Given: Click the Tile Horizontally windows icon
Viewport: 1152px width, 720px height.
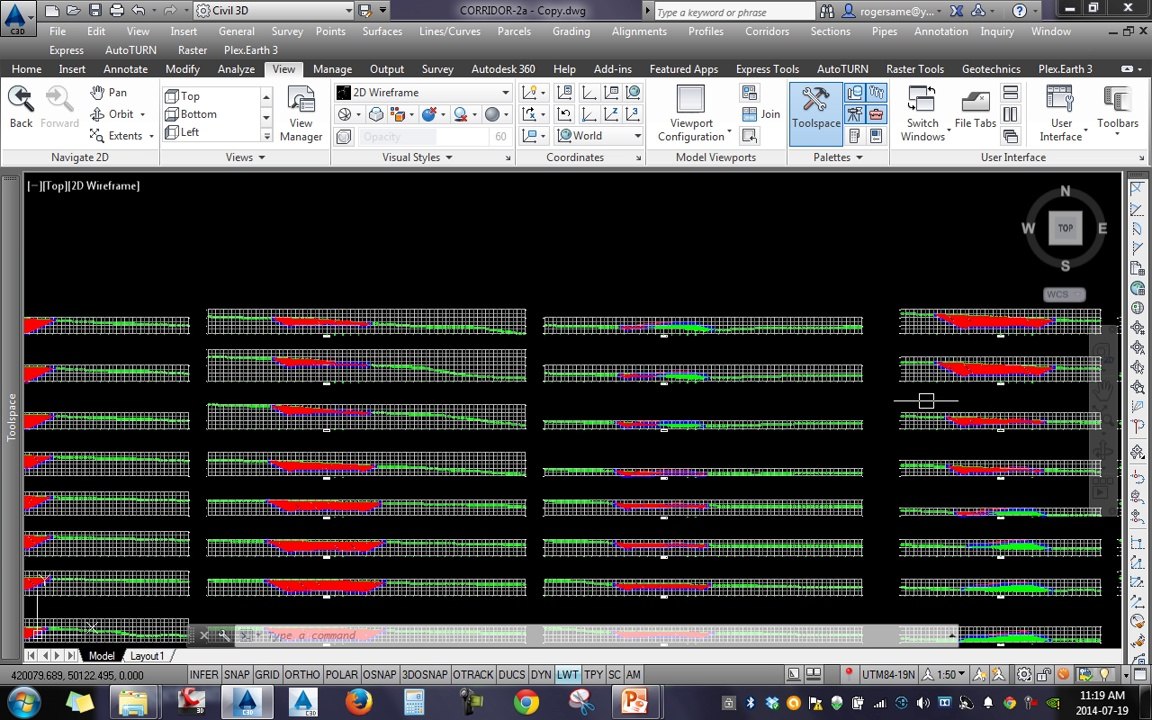Looking at the screenshot, I should click(1011, 93).
